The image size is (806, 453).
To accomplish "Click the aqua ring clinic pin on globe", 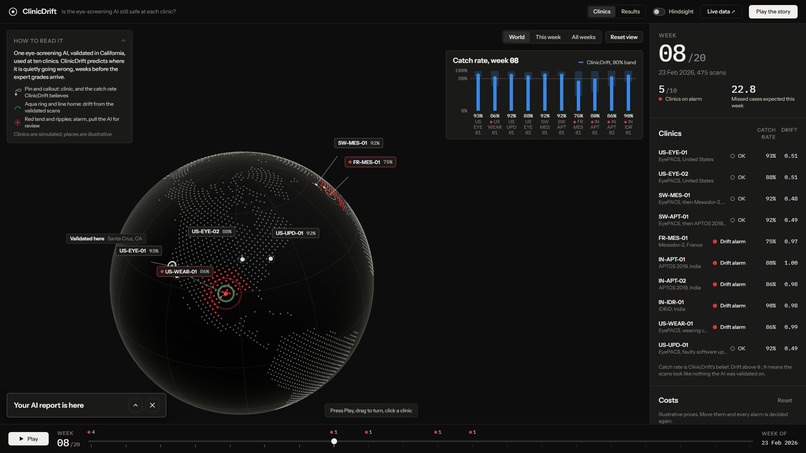I will (x=226, y=294).
